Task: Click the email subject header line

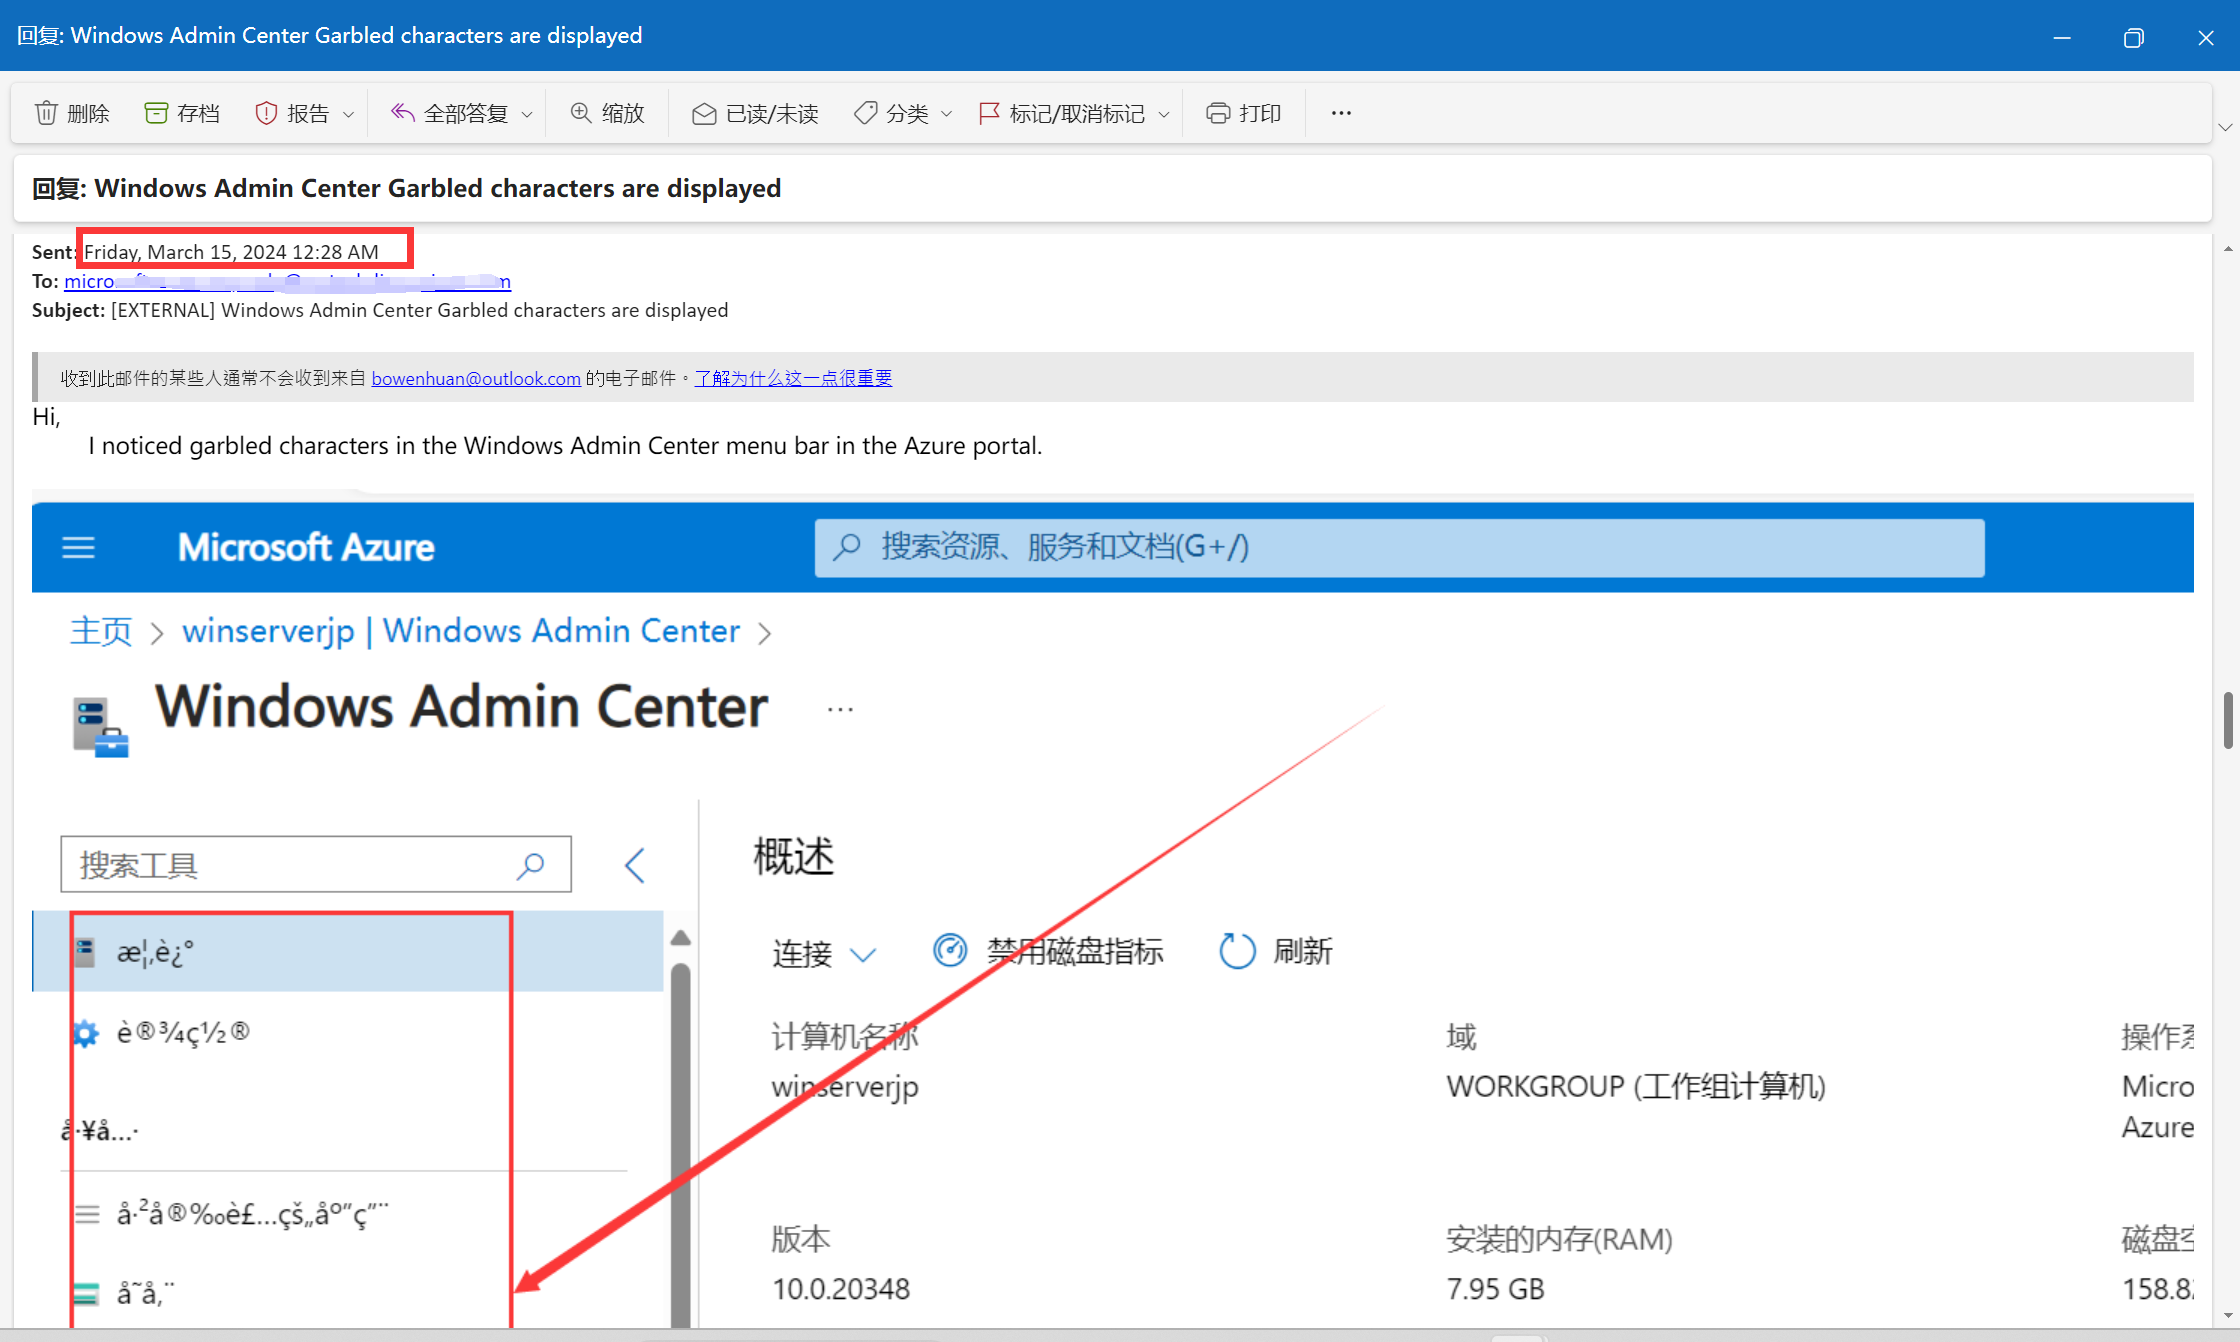Action: pyautogui.click(x=380, y=310)
